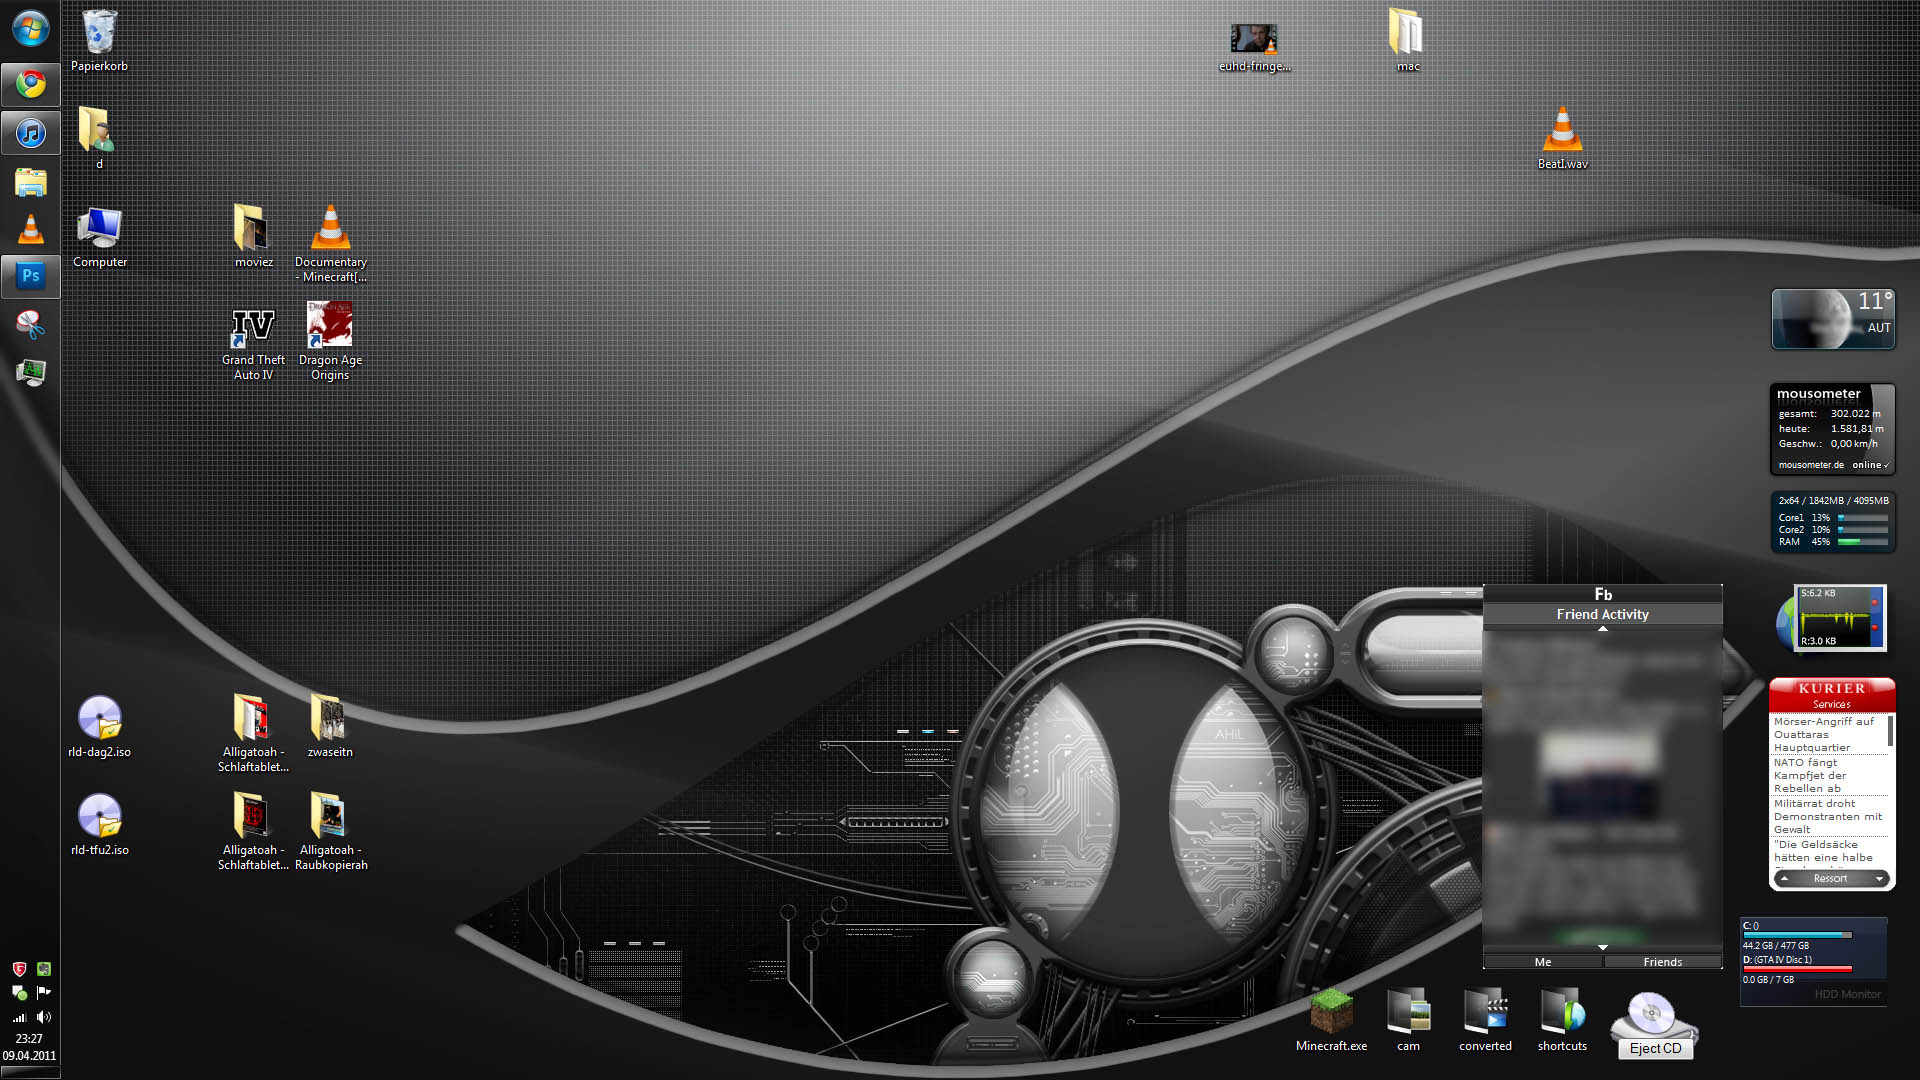Click the speaker volume tray icon
The image size is (1920, 1080).
pos(44,1017)
